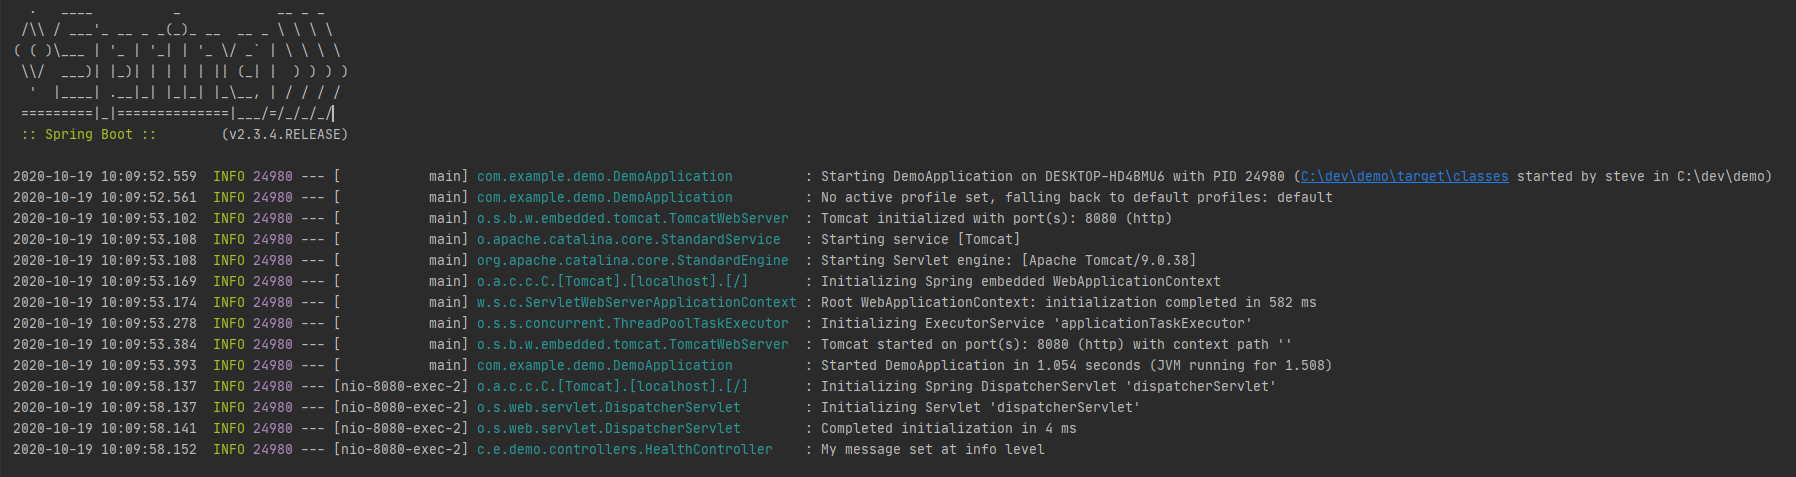
Task: Click the timestamp 2020-10-19 10:09:58.141
Action: pyautogui.click(x=105, y=429)
